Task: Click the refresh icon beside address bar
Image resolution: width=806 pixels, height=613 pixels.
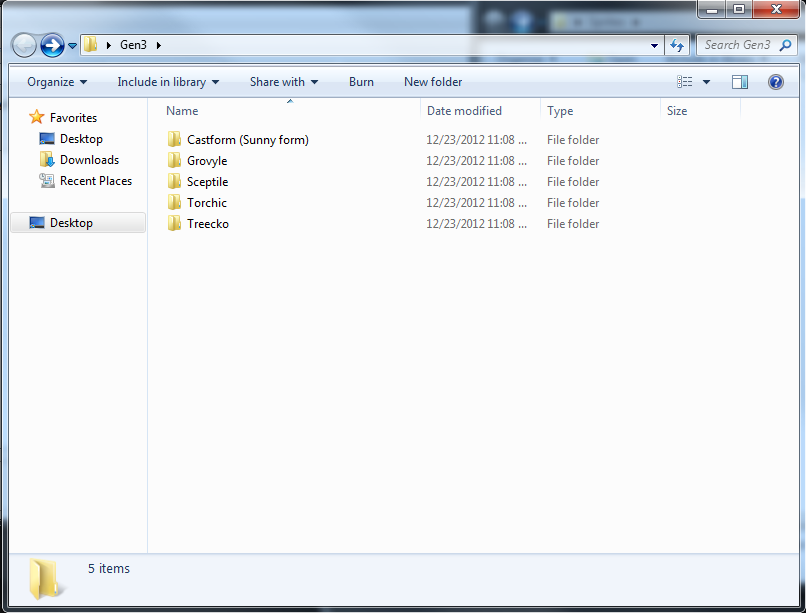Action: tap(677, 45)
